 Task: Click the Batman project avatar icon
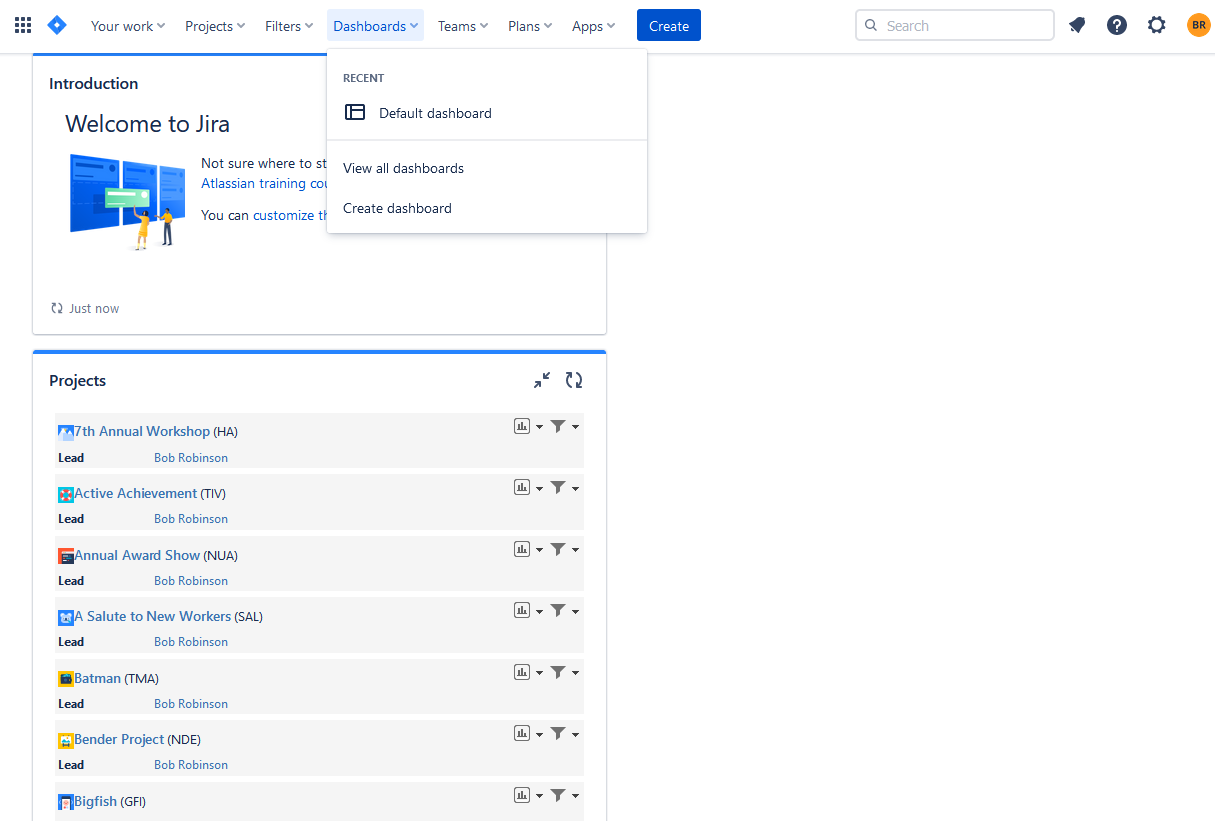point(66,679)
